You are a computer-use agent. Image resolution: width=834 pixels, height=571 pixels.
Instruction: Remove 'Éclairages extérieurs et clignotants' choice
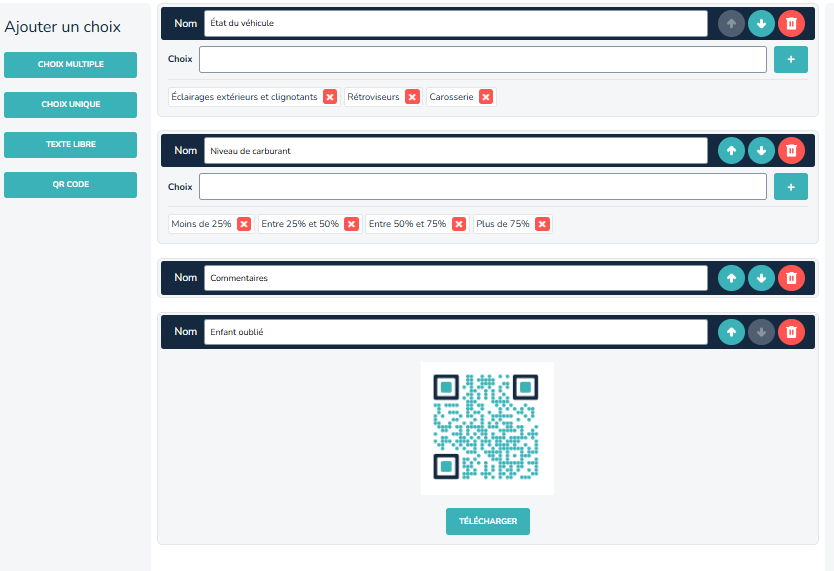point(330,97)
